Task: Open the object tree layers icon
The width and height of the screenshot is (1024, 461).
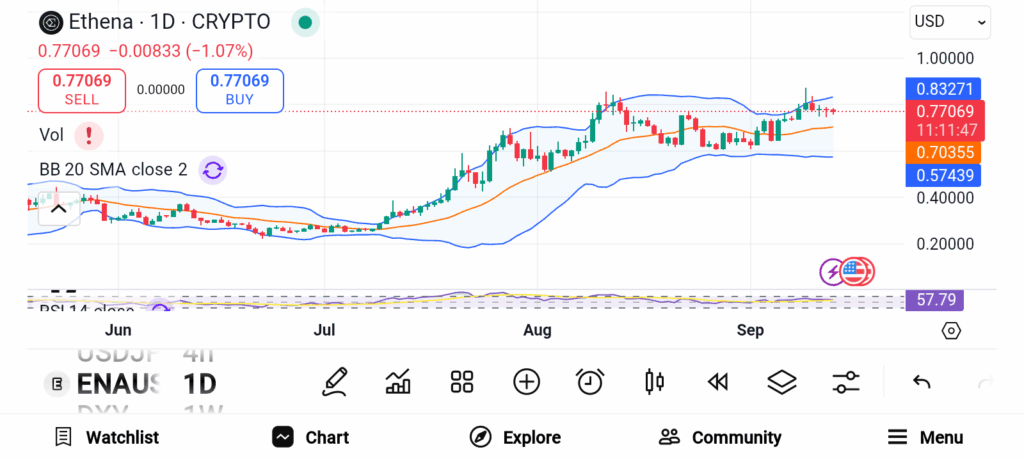Action: click(781, 381)
